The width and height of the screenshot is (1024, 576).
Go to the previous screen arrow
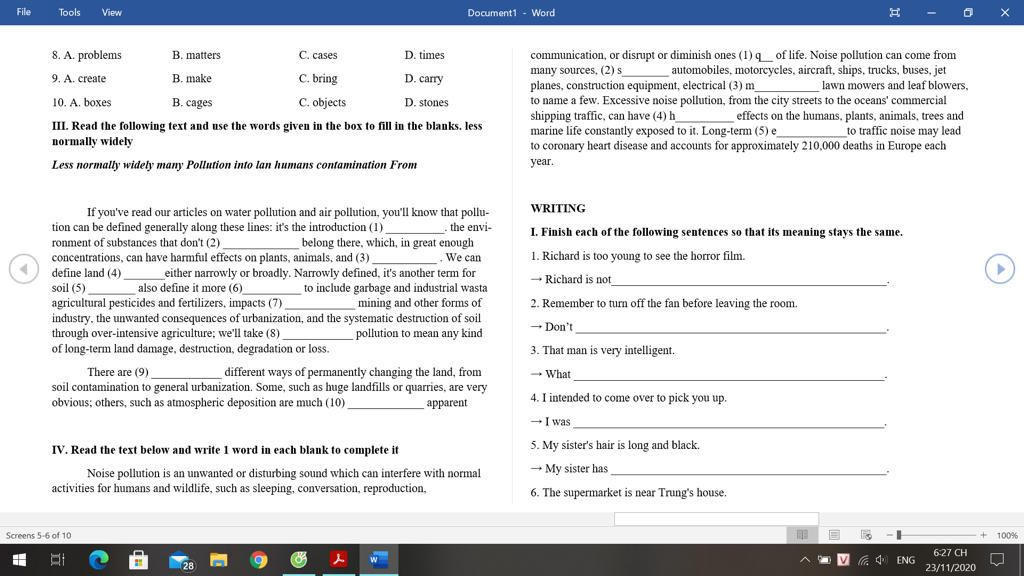pyautogui.click(x=24, y=269)
